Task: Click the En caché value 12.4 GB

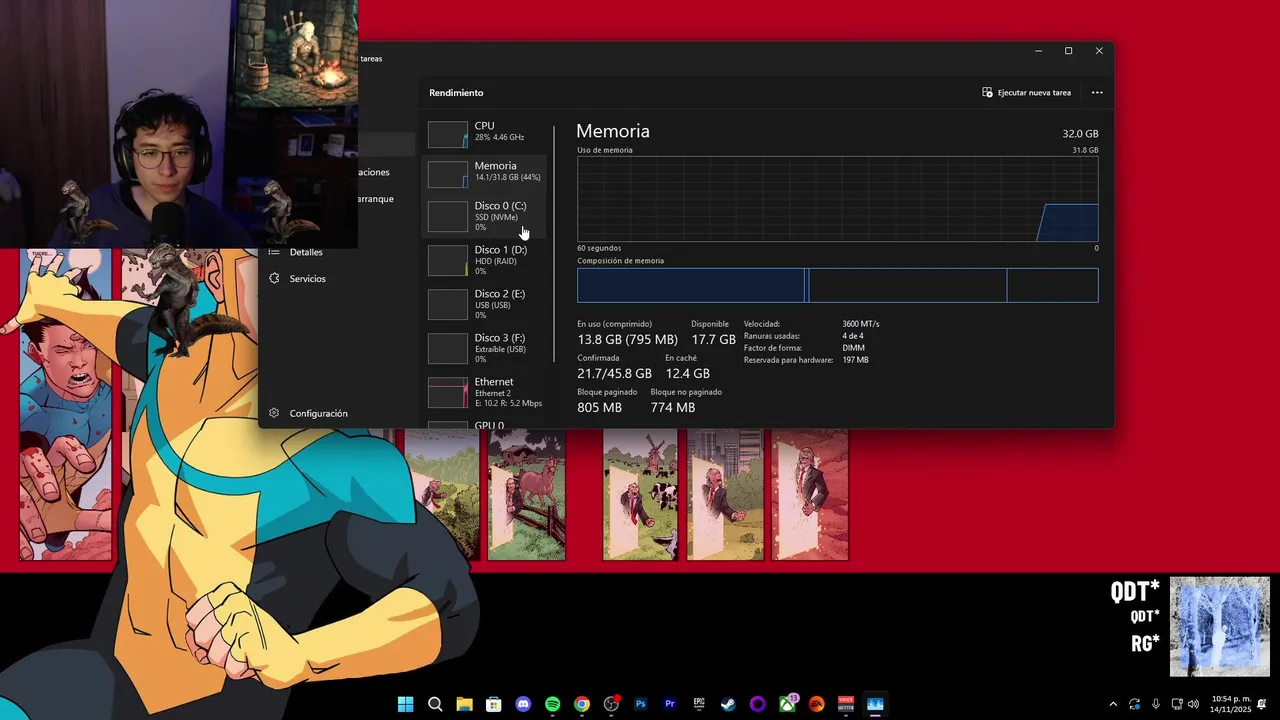Action: point(687,373)
